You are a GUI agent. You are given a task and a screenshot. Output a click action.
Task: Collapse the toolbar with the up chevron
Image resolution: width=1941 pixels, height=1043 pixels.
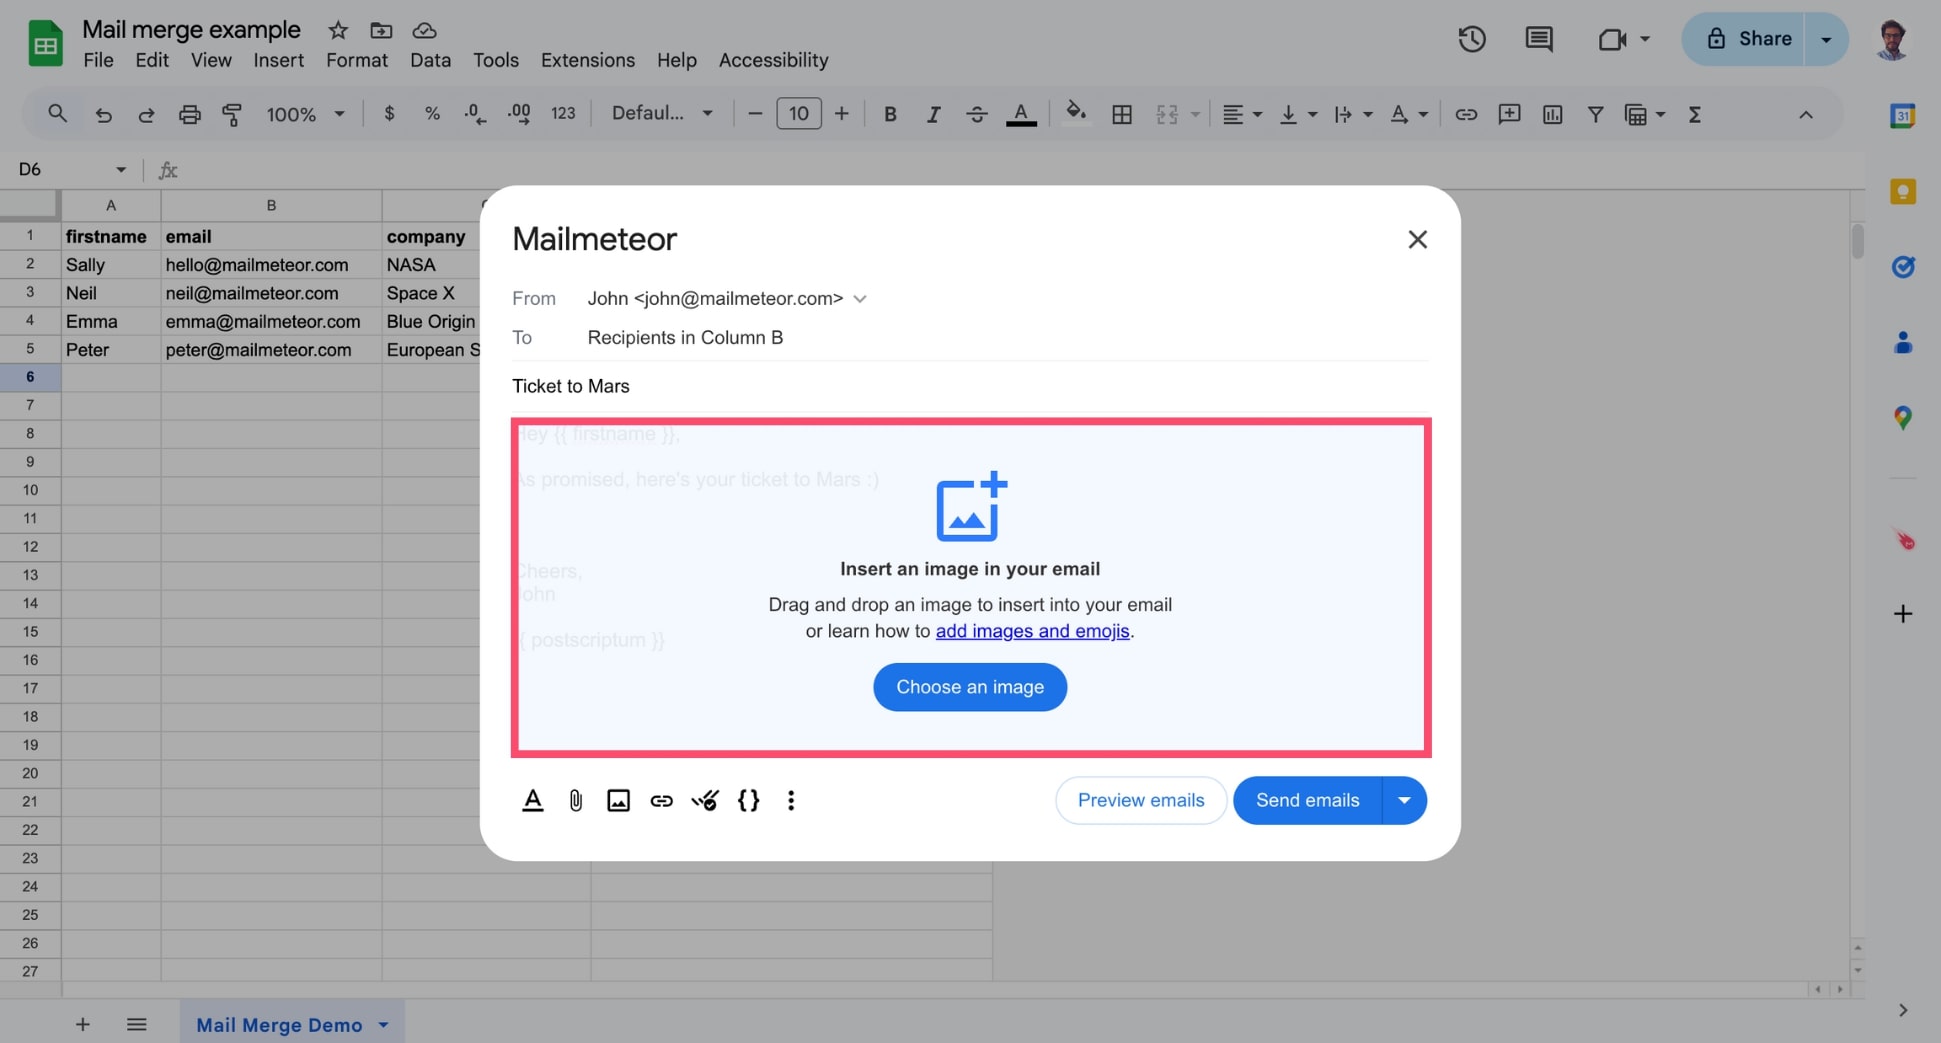1805,115
